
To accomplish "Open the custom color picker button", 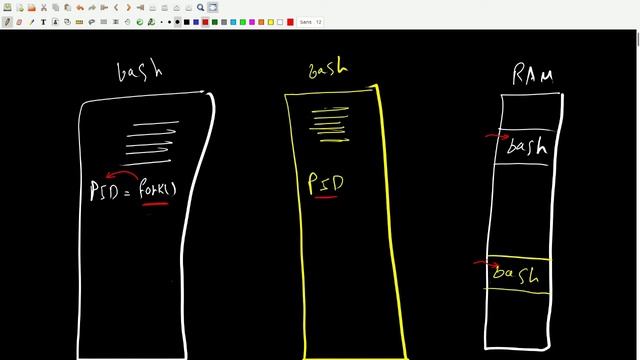I will click(x=290, y=22).
